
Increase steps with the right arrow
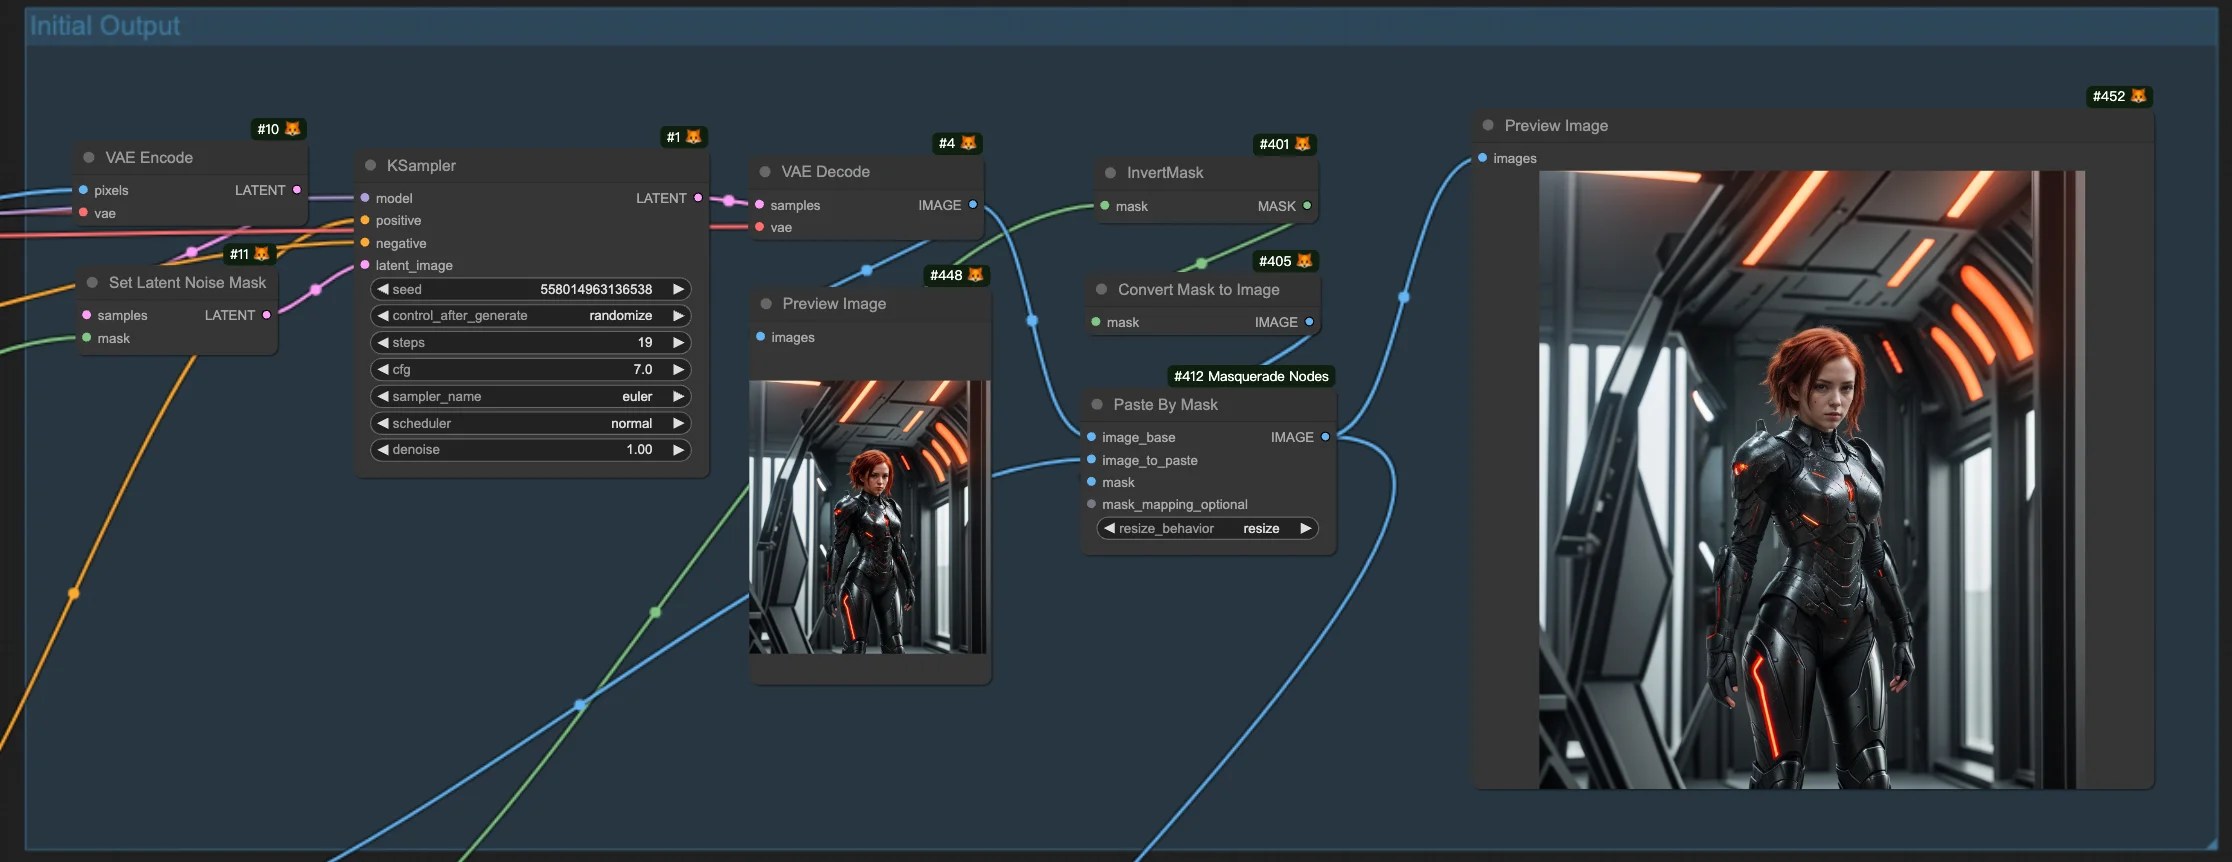(678, 342)
